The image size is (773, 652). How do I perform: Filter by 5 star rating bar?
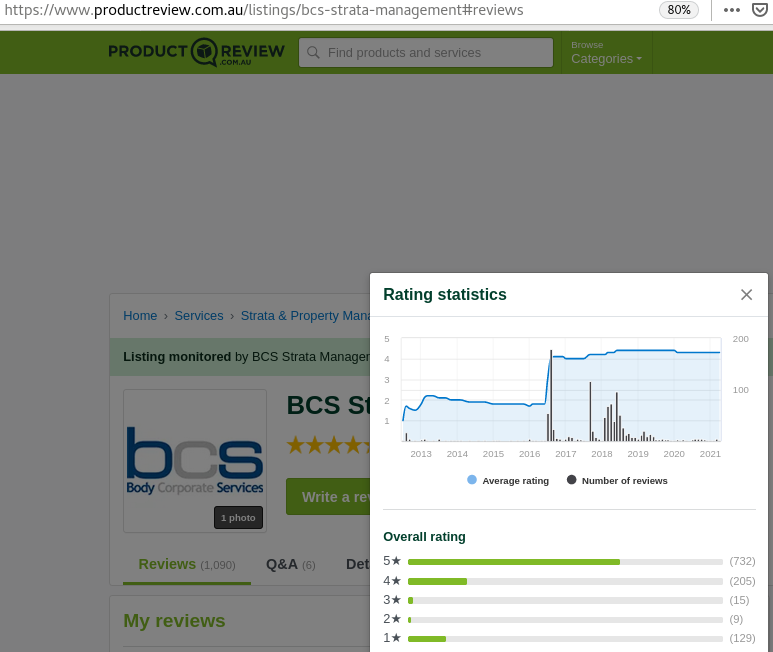coord(565,562)
